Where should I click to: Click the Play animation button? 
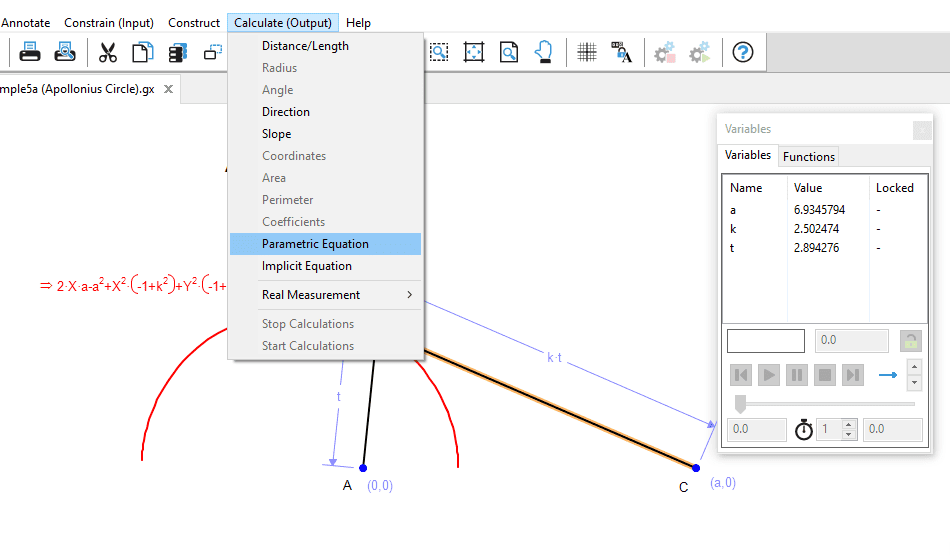pyautogui.click(x=769, y=375)
